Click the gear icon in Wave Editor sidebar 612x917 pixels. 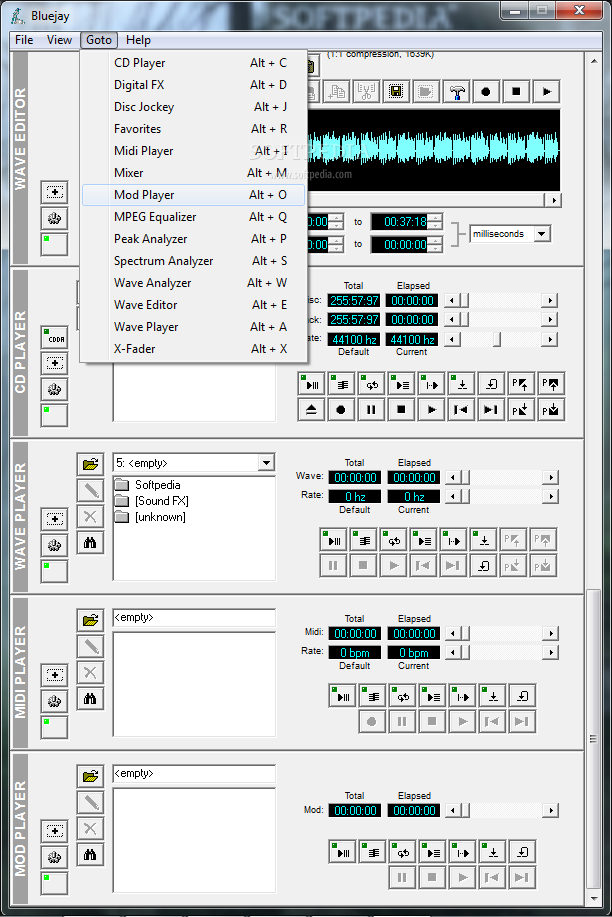[x=54, y=218]
